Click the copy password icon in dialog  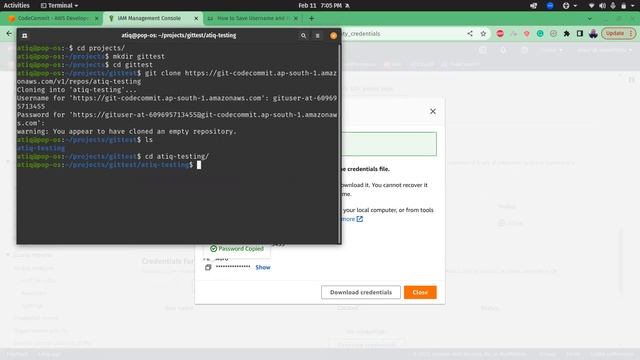[x=208, y=267]
